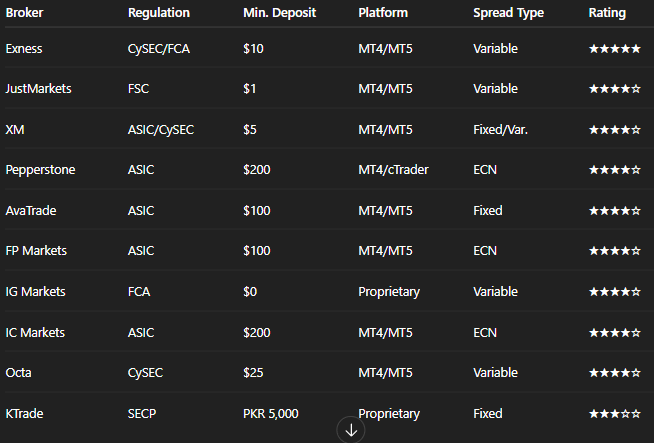Screen dimensions: 654x443
Task: Select the Min. Deposit column header
Action: click(279, 13)
